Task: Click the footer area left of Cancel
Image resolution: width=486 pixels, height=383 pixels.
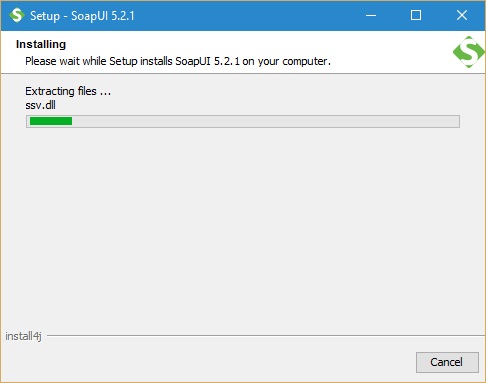Action: coord(207,362)
